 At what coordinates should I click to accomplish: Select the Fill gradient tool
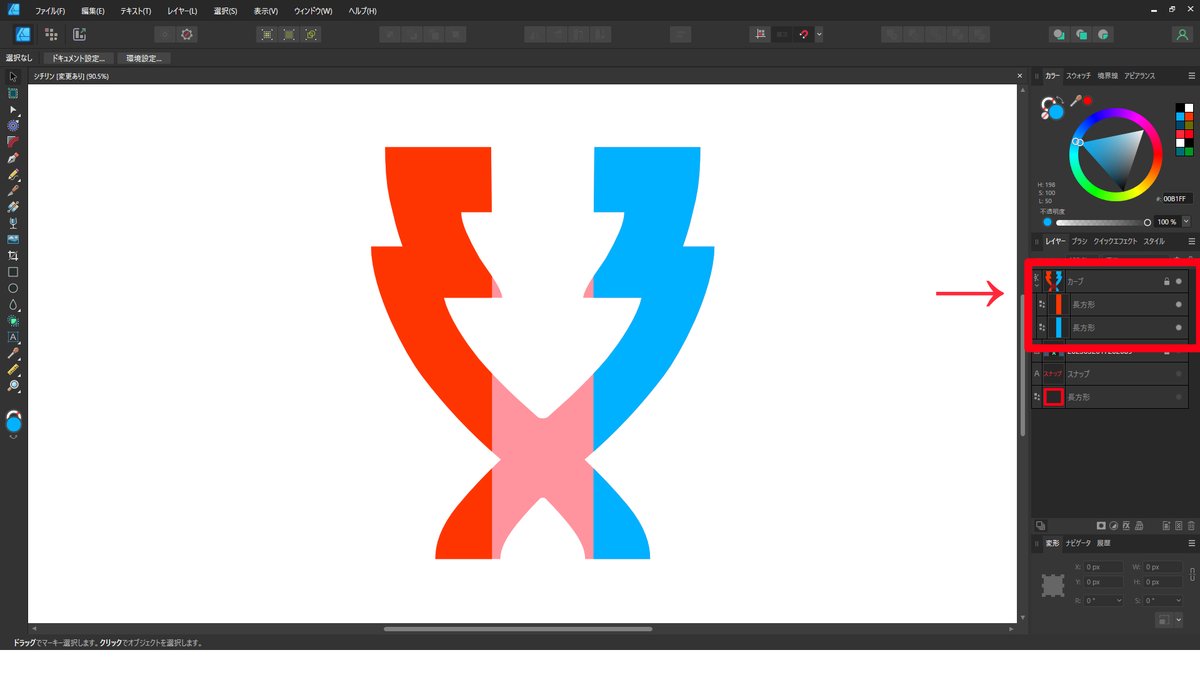(13, 206)
